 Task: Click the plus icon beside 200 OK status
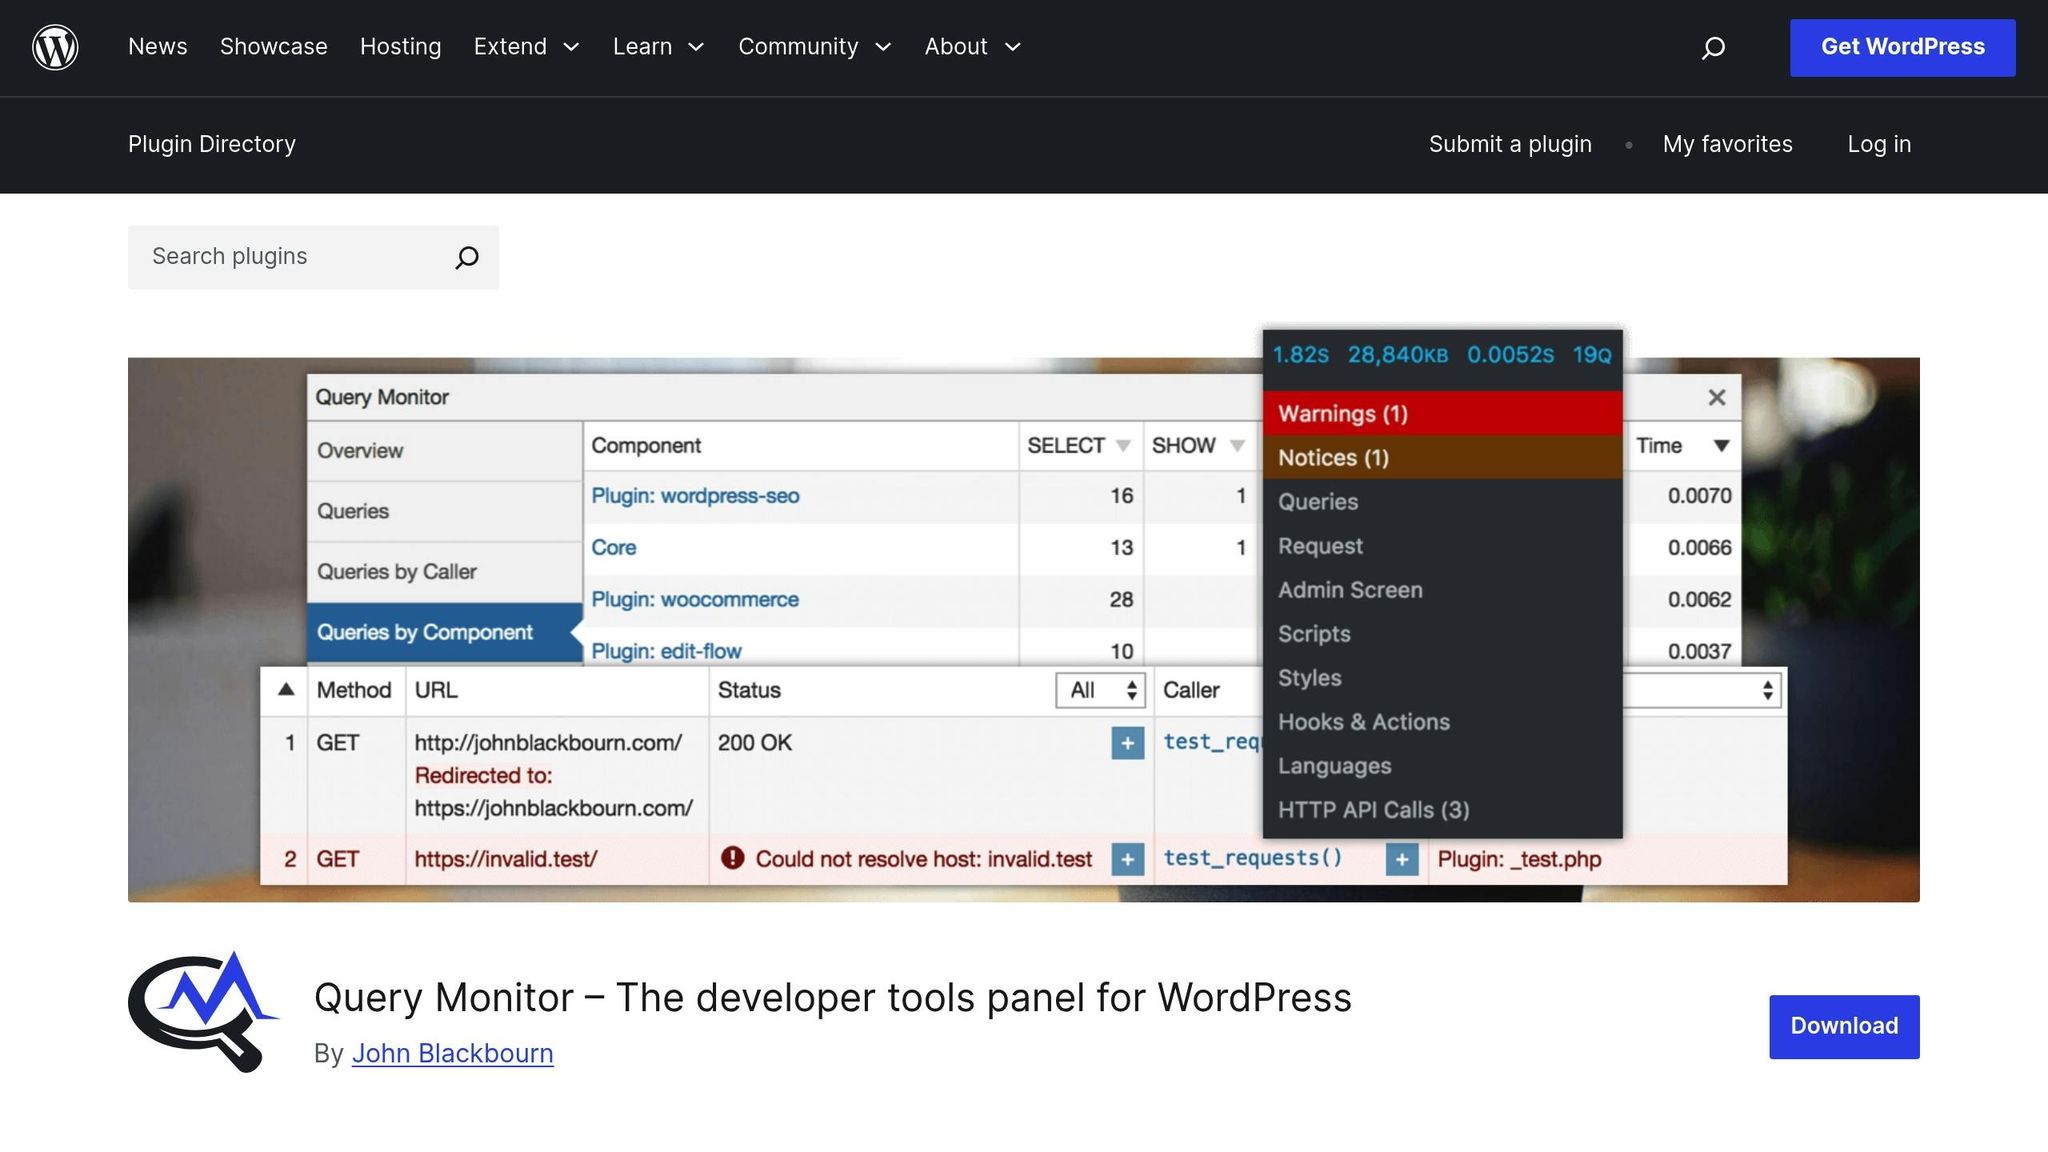[1127, 743]
